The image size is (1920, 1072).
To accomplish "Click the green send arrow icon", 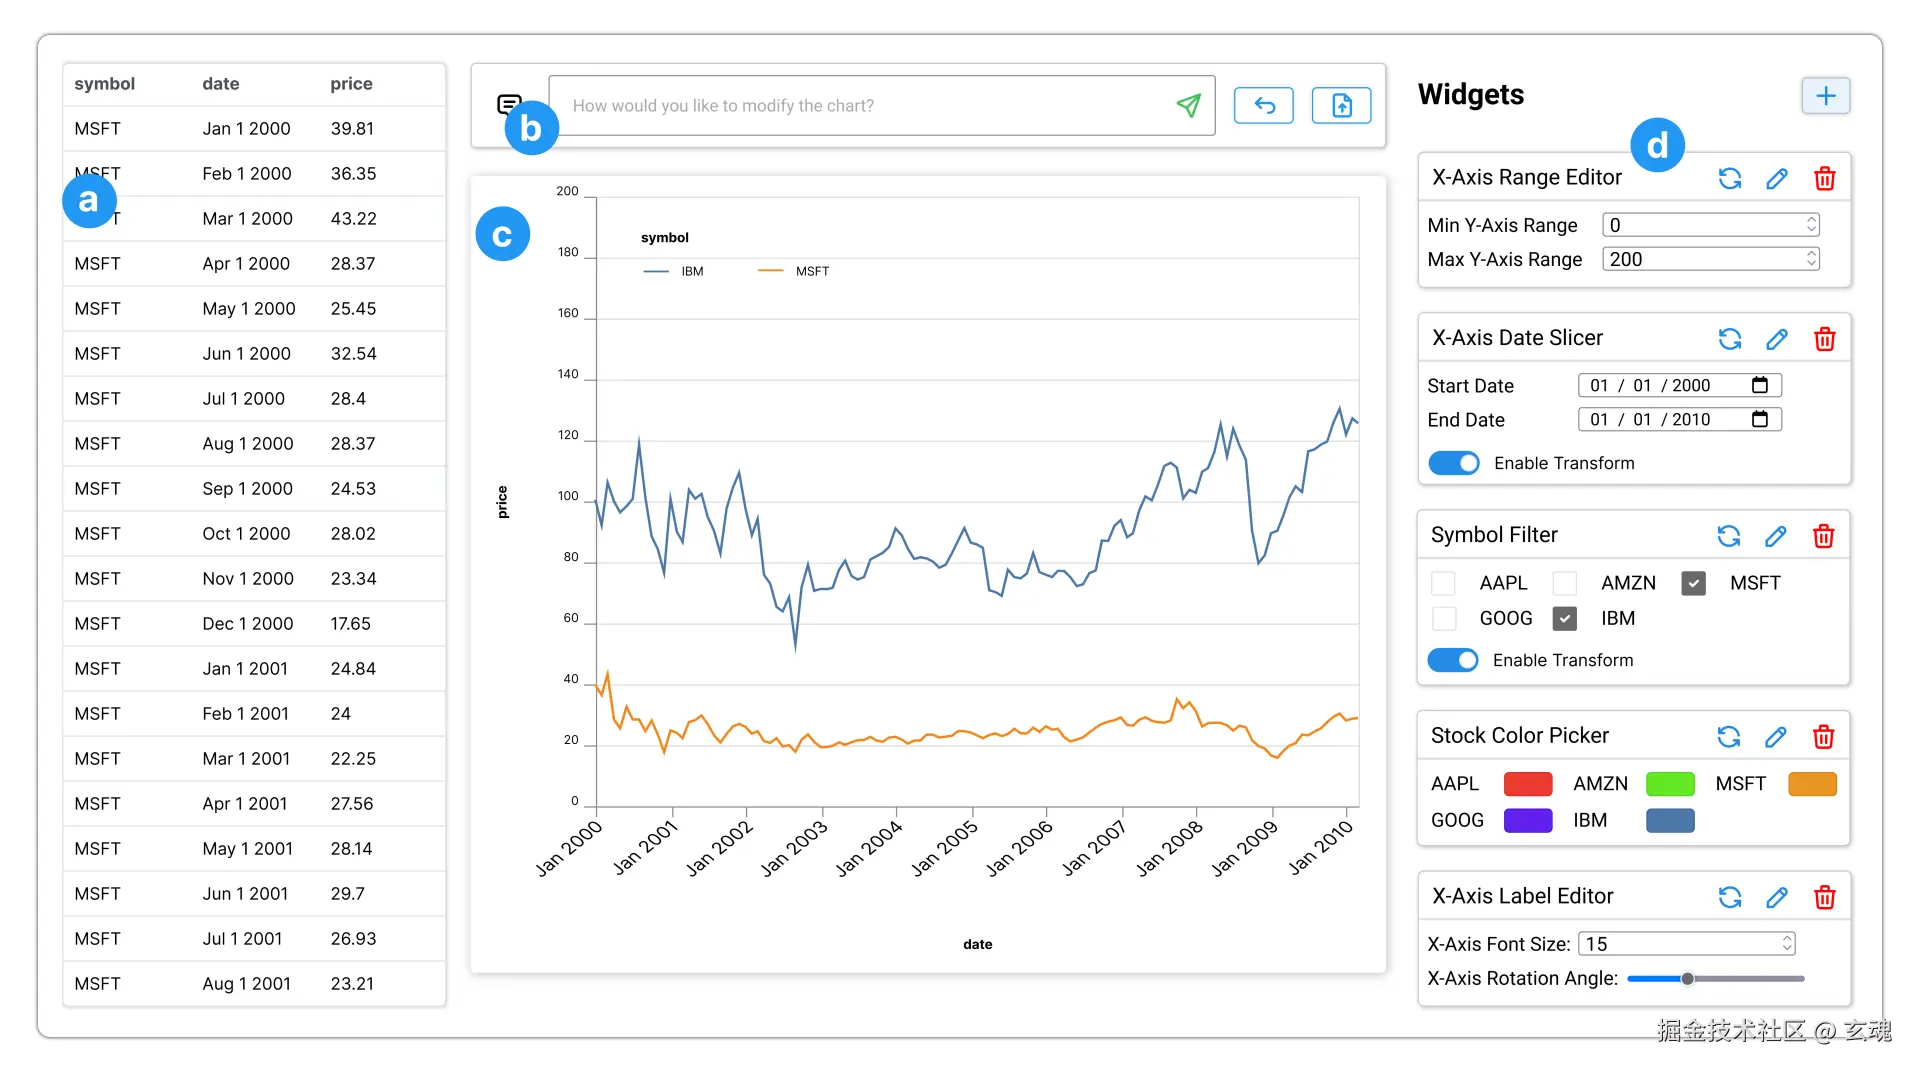I will [x=1188, y=105].
